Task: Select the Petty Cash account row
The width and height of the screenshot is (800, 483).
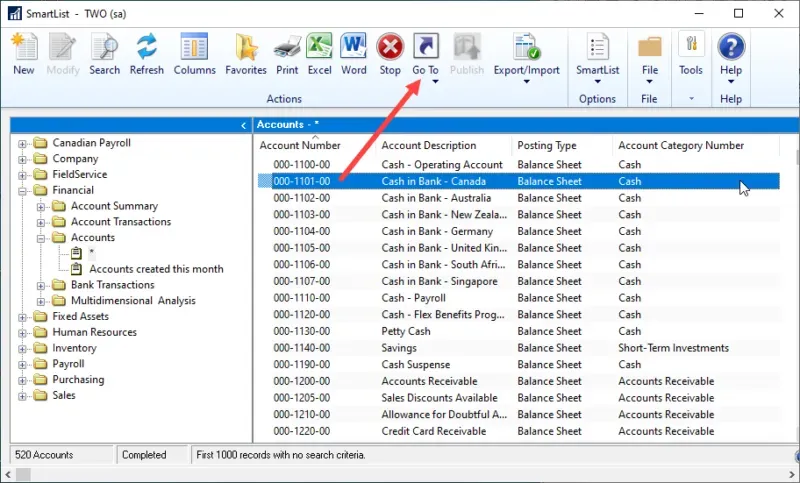Action: click(x=518, y=331)
